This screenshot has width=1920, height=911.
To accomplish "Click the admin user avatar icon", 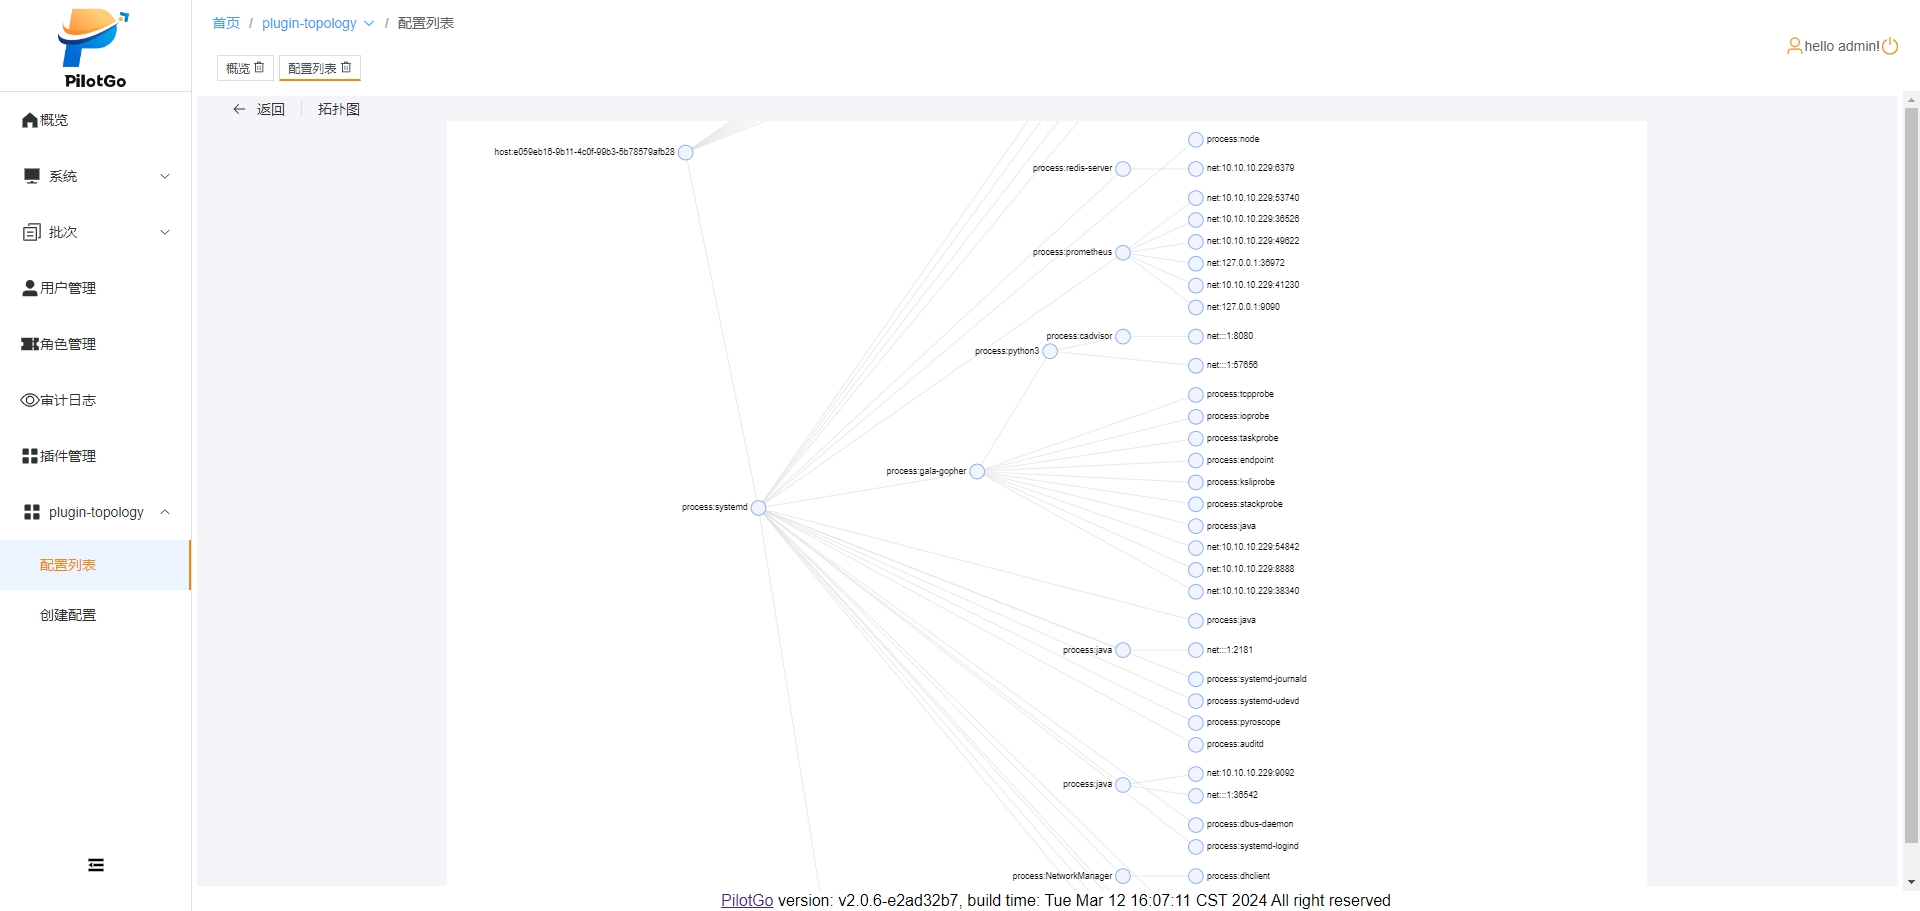I will click(x=1794, y=46).
